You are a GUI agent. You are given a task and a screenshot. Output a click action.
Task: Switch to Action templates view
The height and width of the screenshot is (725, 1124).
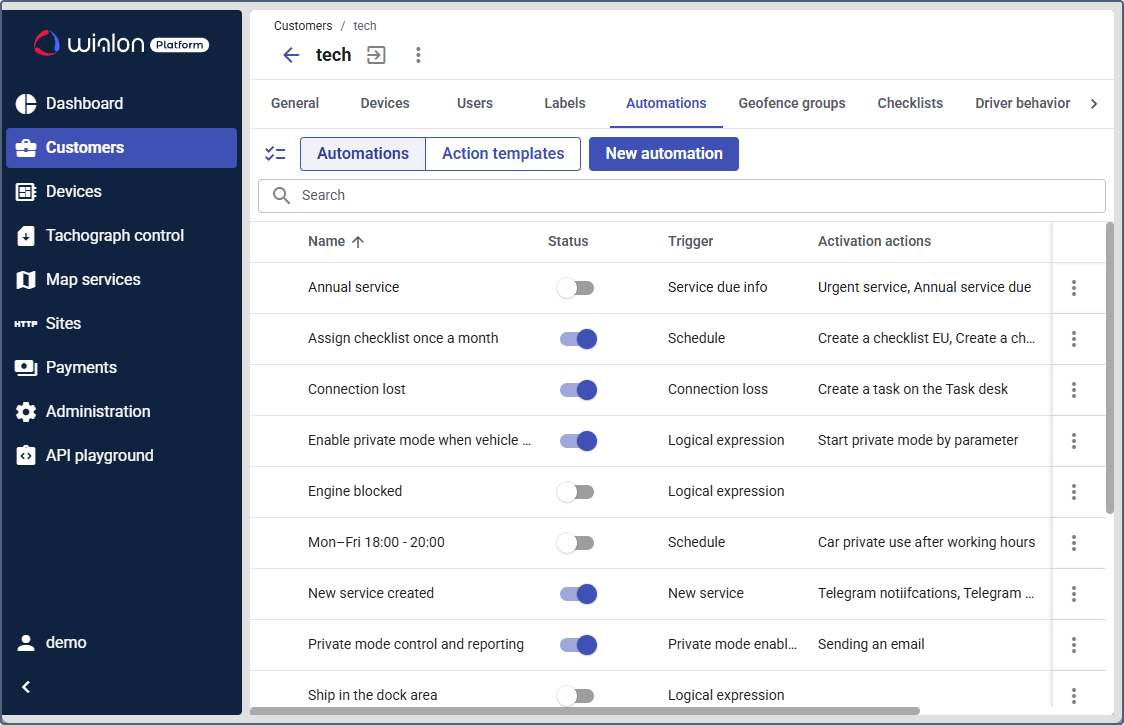pos(503,153)
